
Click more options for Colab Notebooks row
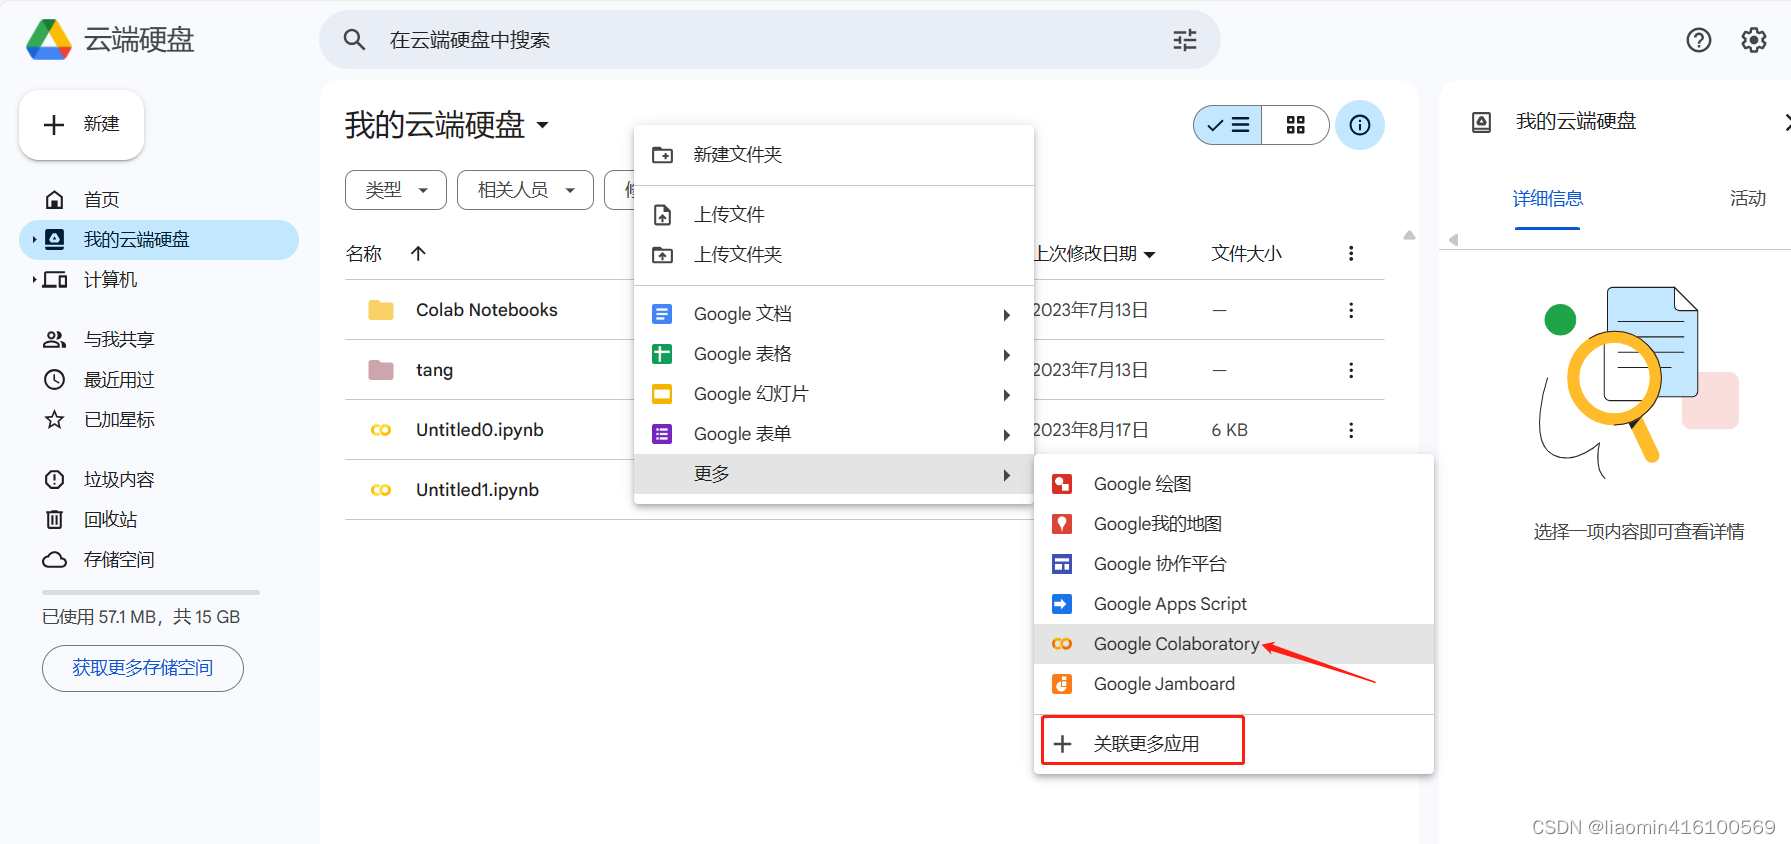coord(1351,310)
